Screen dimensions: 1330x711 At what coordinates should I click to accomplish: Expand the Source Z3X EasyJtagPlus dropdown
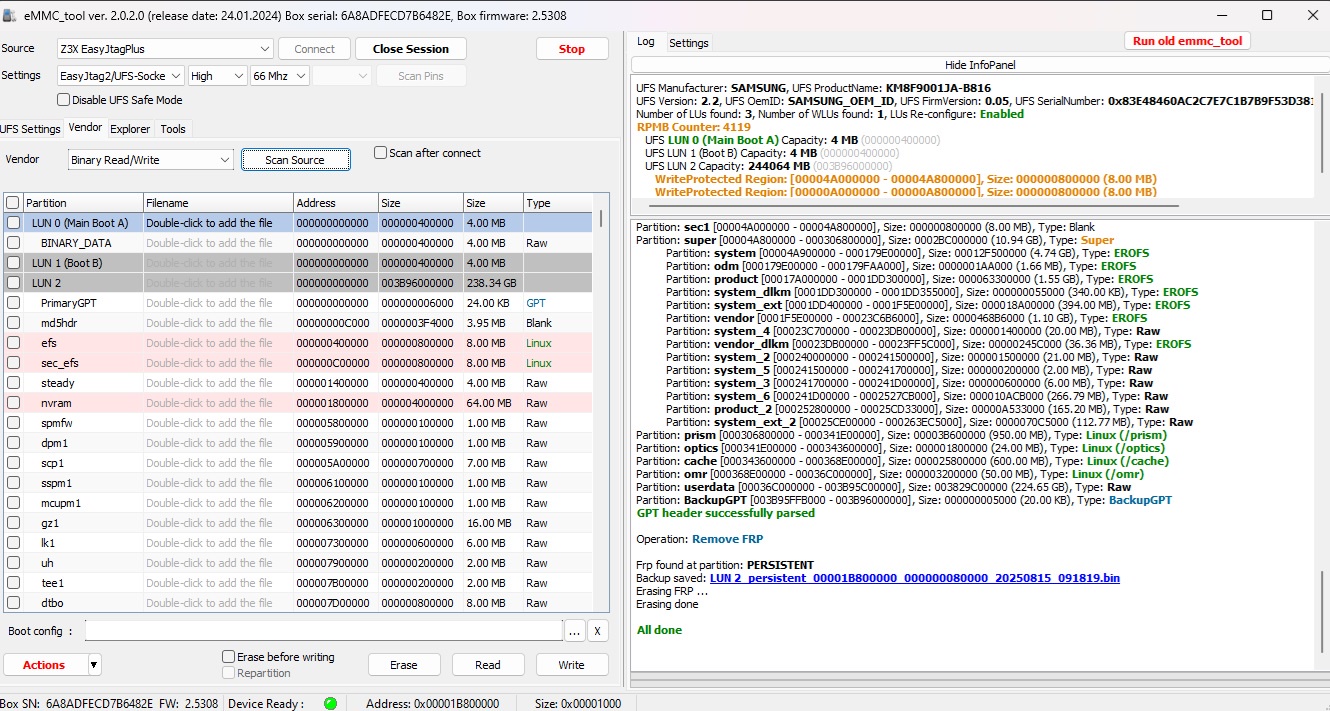[x=264, y=49]
